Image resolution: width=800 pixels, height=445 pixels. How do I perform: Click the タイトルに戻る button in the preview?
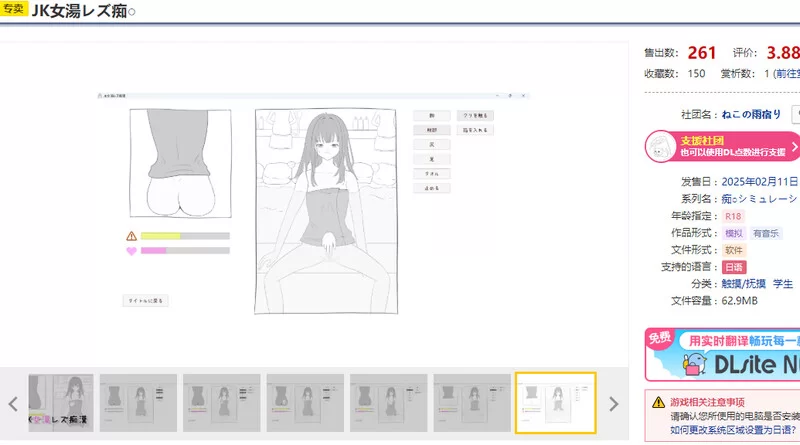pos(145,301)
